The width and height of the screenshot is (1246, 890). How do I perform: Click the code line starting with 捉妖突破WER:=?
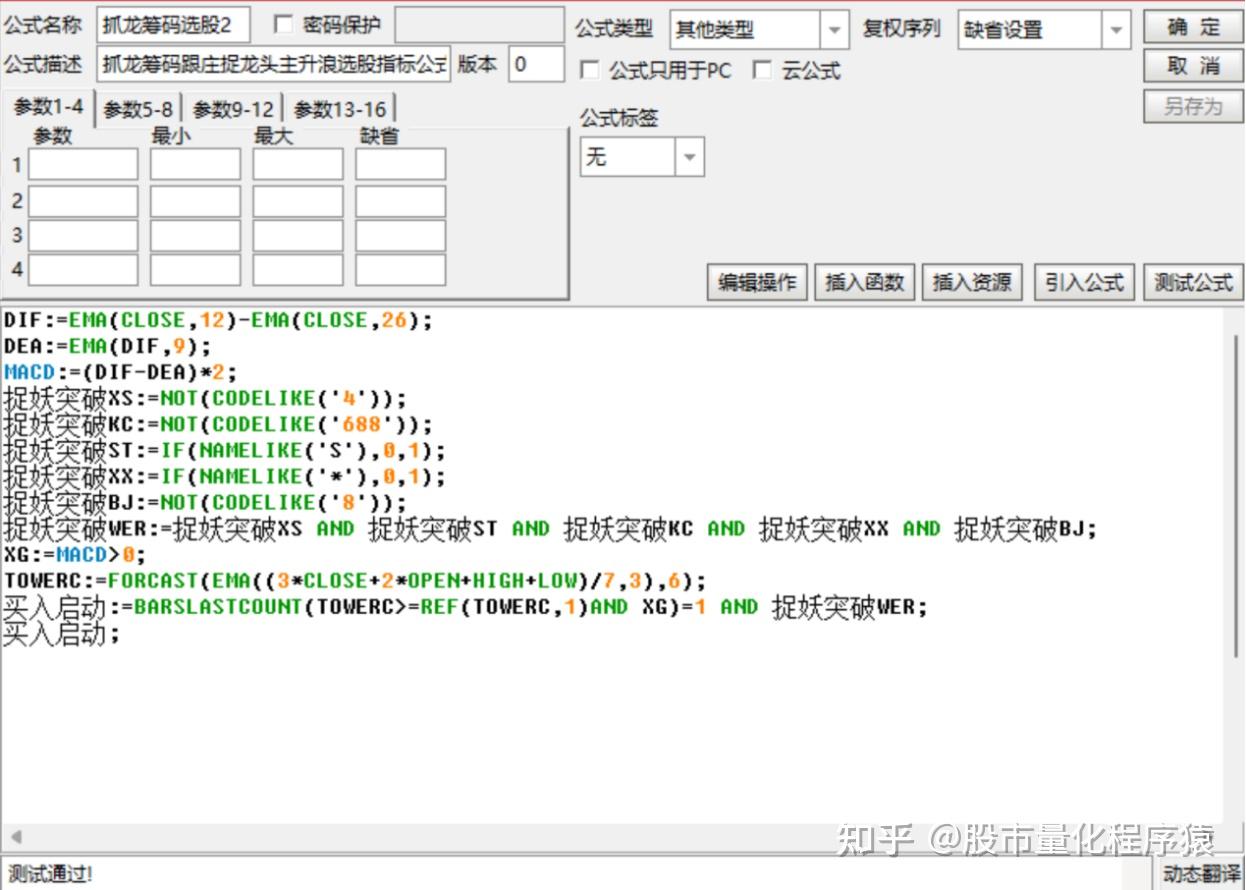click(550, 529)
